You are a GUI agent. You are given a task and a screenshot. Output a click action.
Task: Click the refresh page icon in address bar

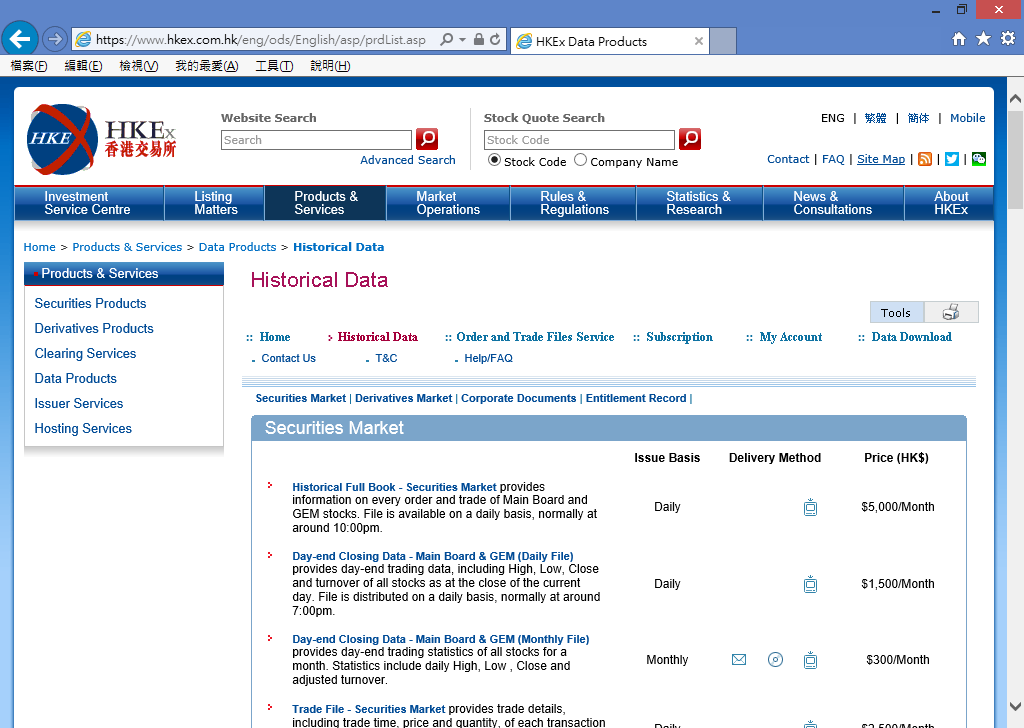point(495,40)
